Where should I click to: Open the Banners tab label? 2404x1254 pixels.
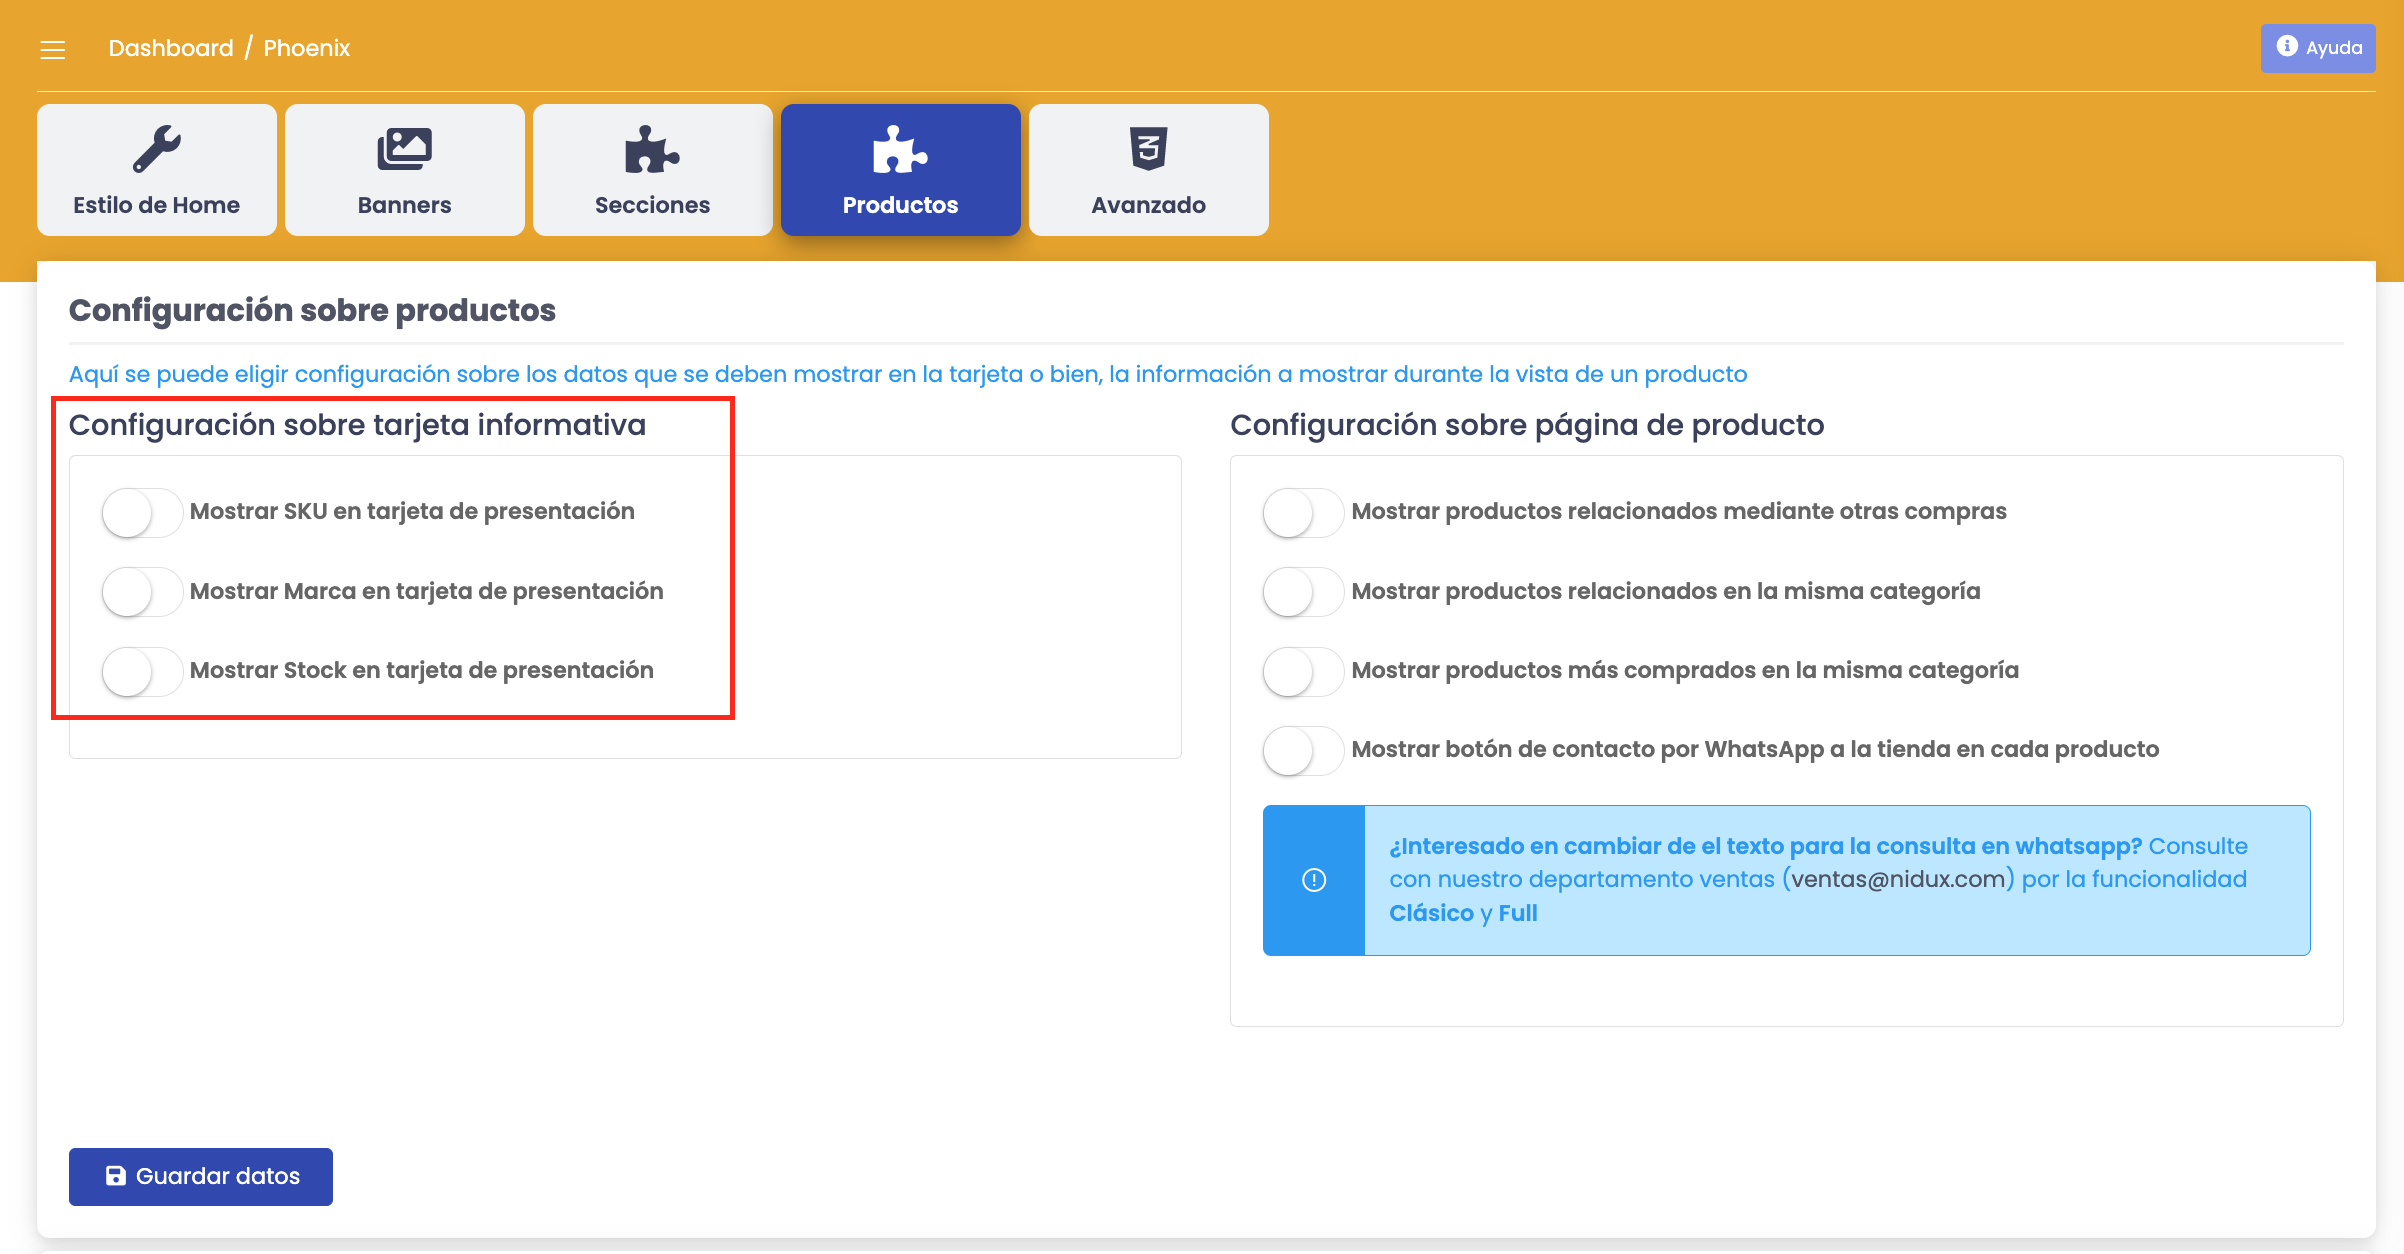click(404, 205)
